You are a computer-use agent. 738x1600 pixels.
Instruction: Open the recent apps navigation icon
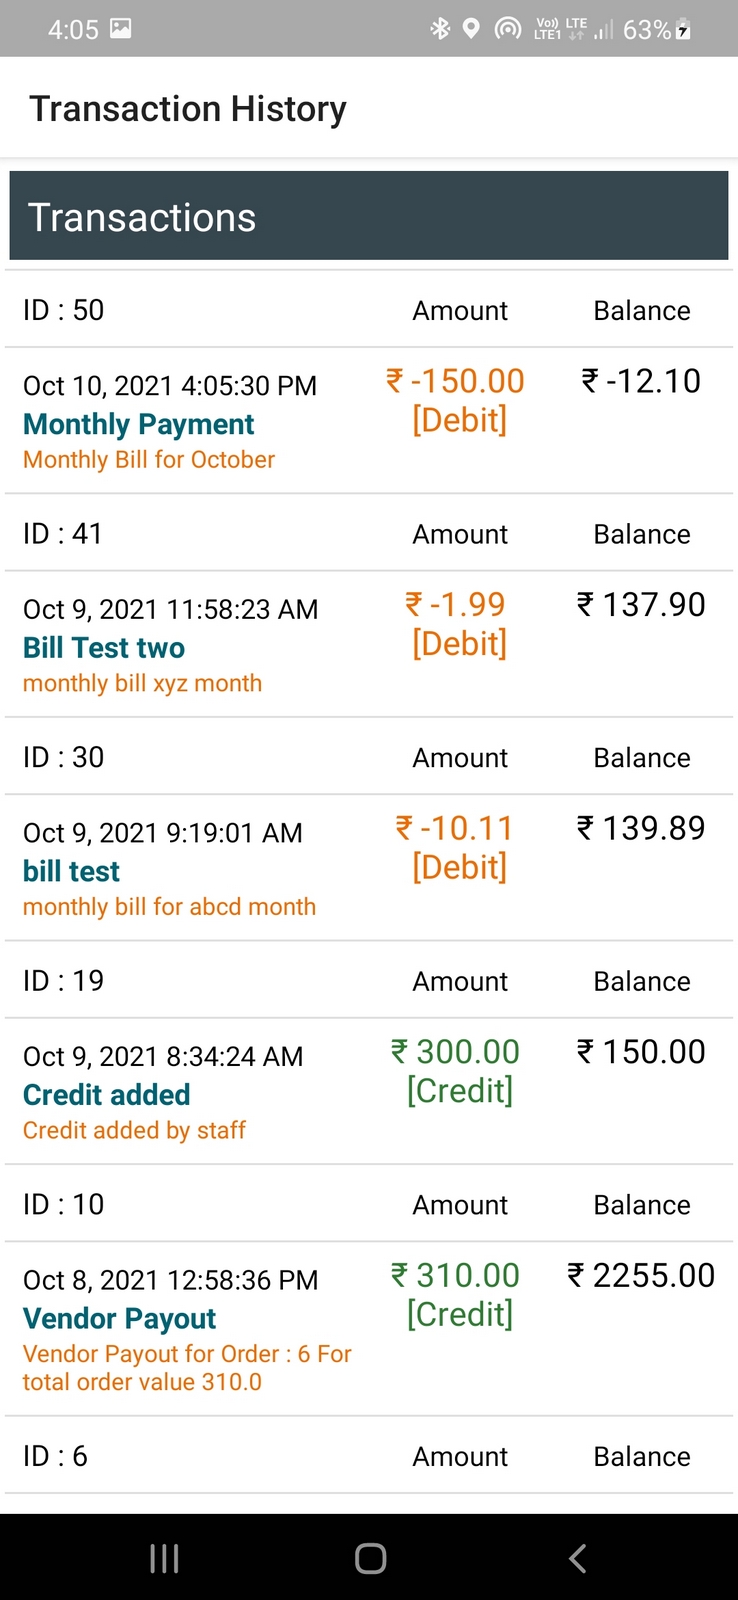click(x=164, y=1558)
